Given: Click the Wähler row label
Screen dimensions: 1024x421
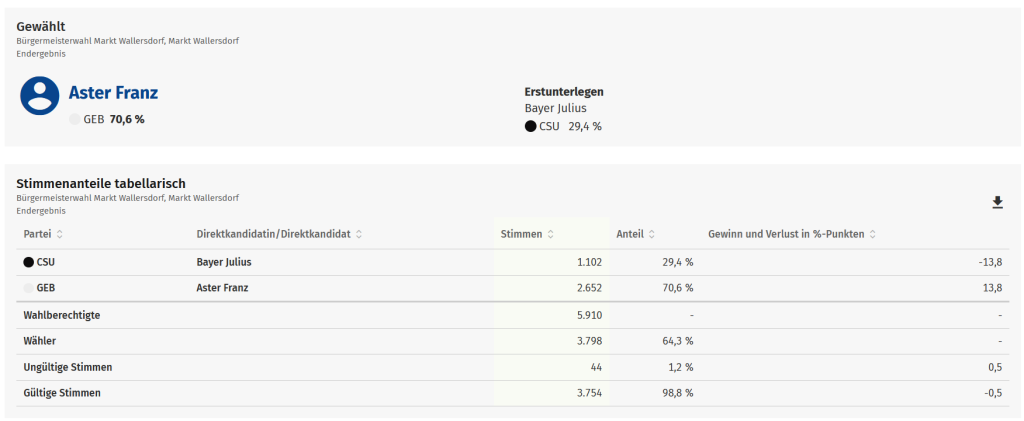Looking at the screenshot, I should (40, 341).
